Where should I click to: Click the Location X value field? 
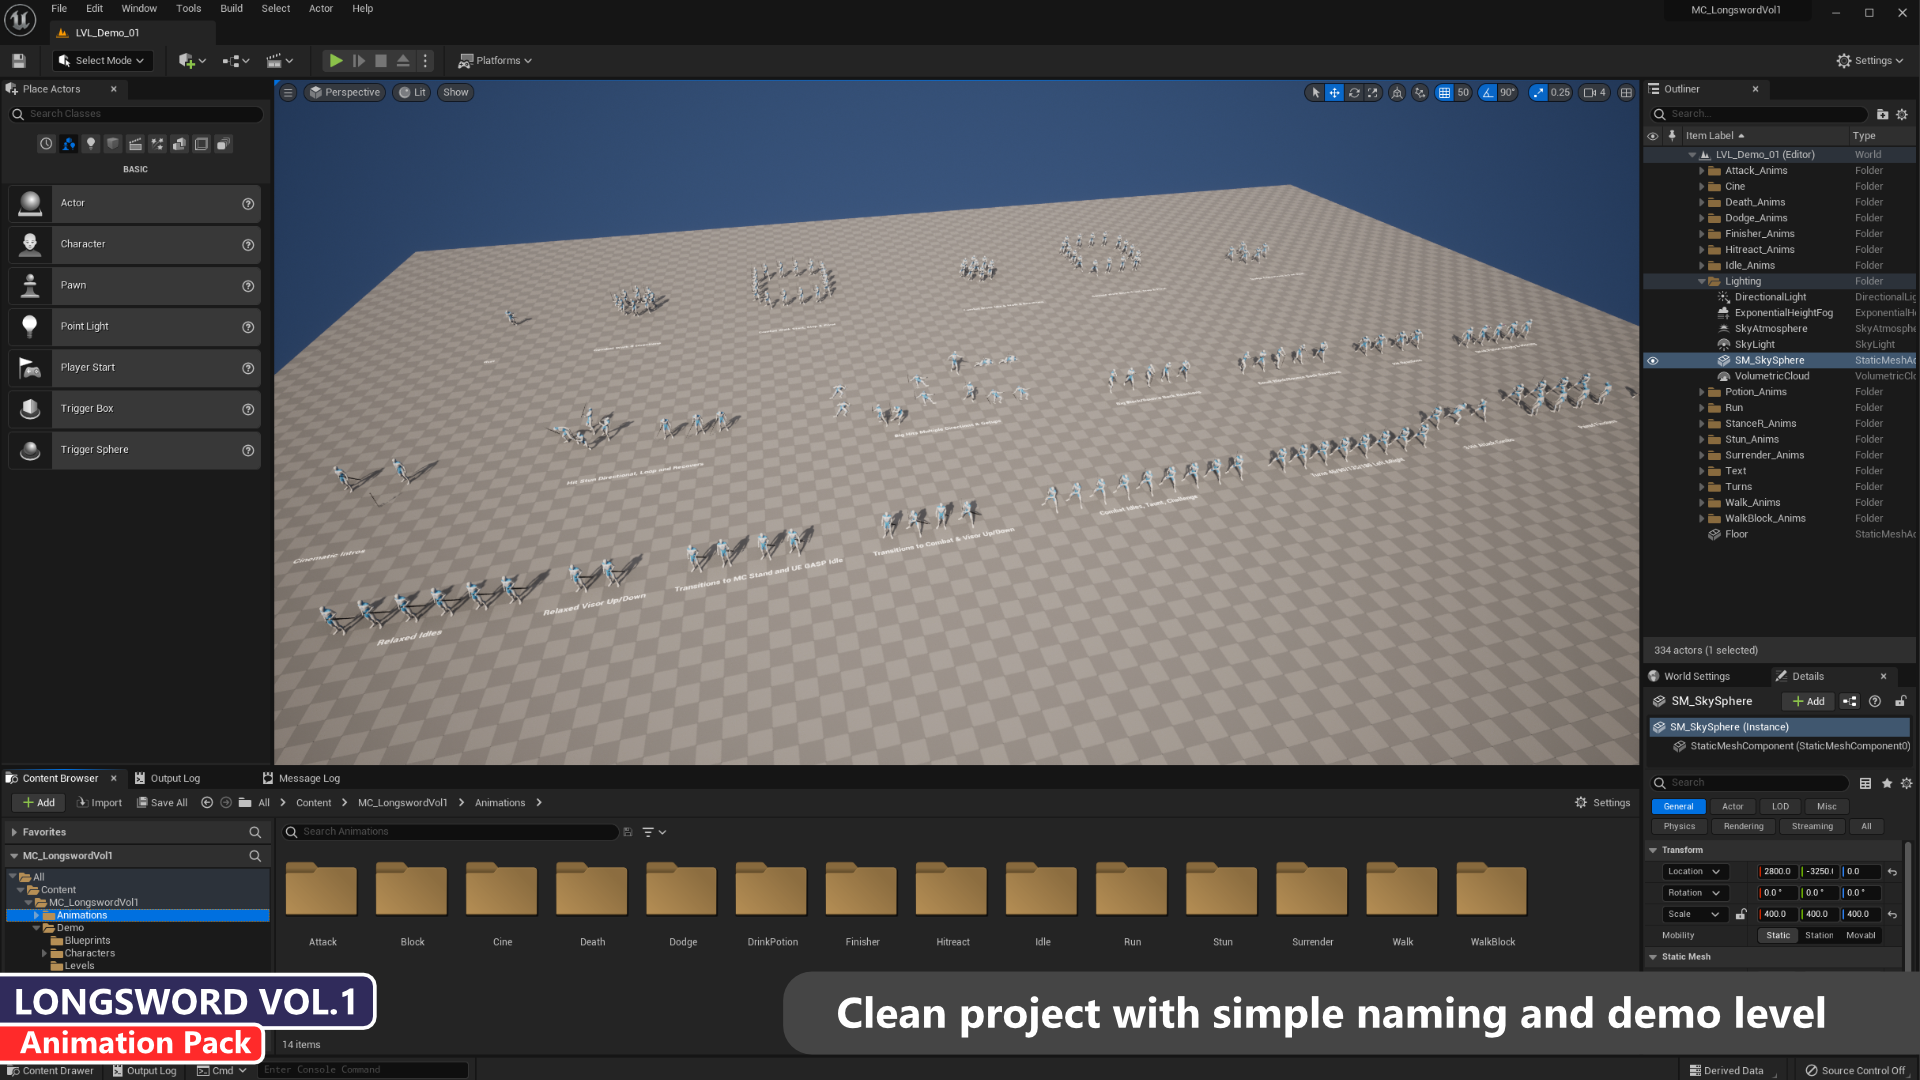point(1777,872)
